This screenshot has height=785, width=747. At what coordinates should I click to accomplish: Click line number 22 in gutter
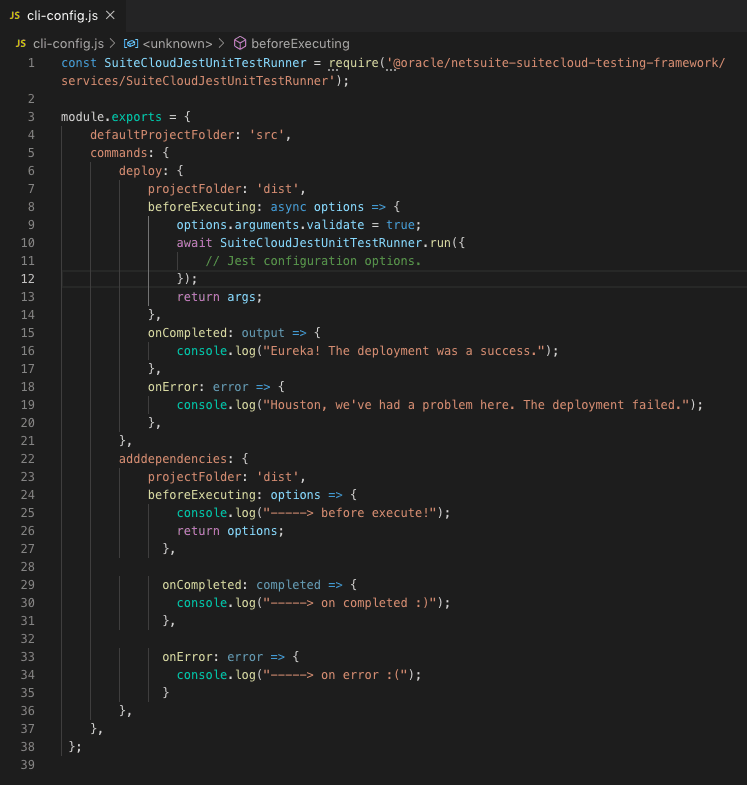[x=28, y=459]
